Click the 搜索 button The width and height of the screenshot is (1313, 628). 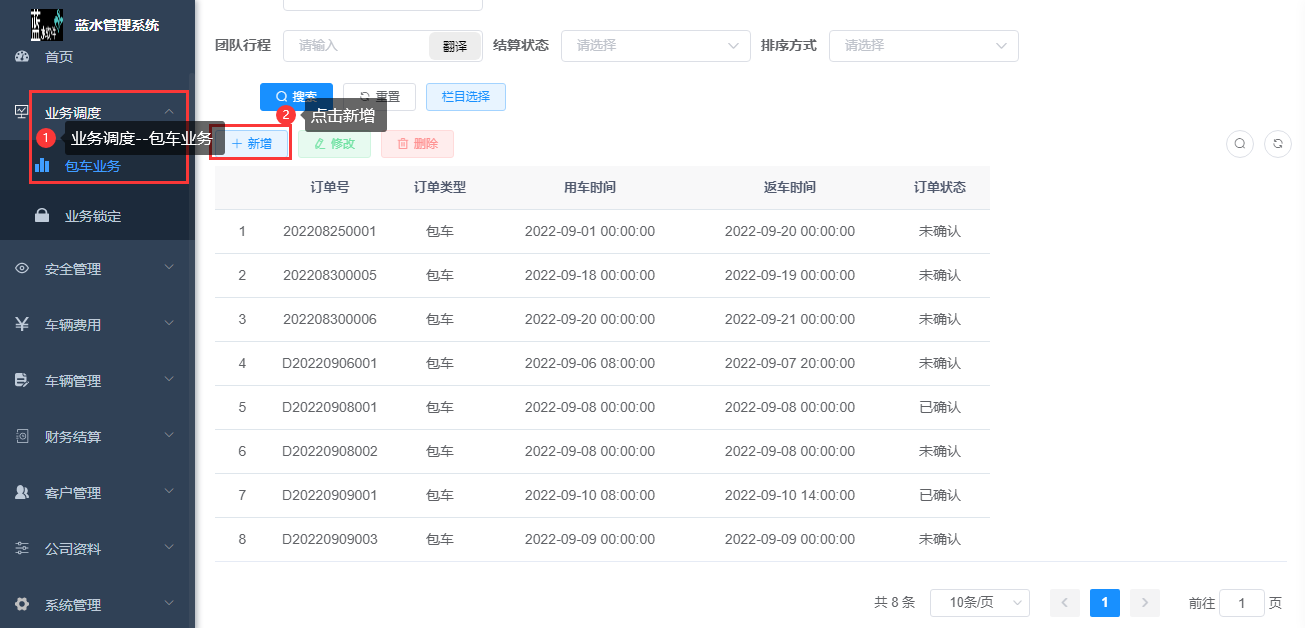(296, 97)
